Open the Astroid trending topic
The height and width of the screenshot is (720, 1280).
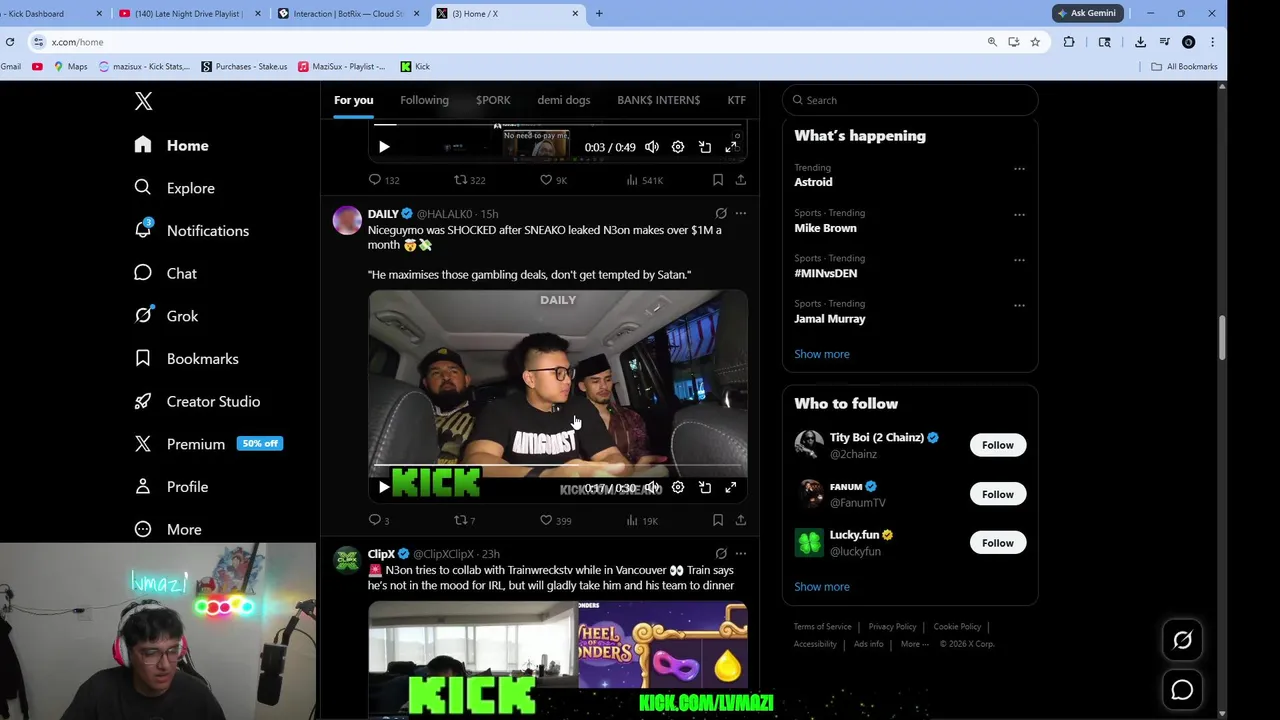point(813,182)
